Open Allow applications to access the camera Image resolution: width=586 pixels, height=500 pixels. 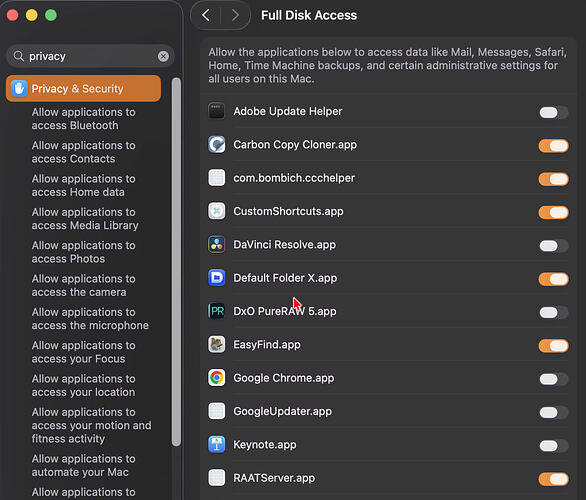83,285
